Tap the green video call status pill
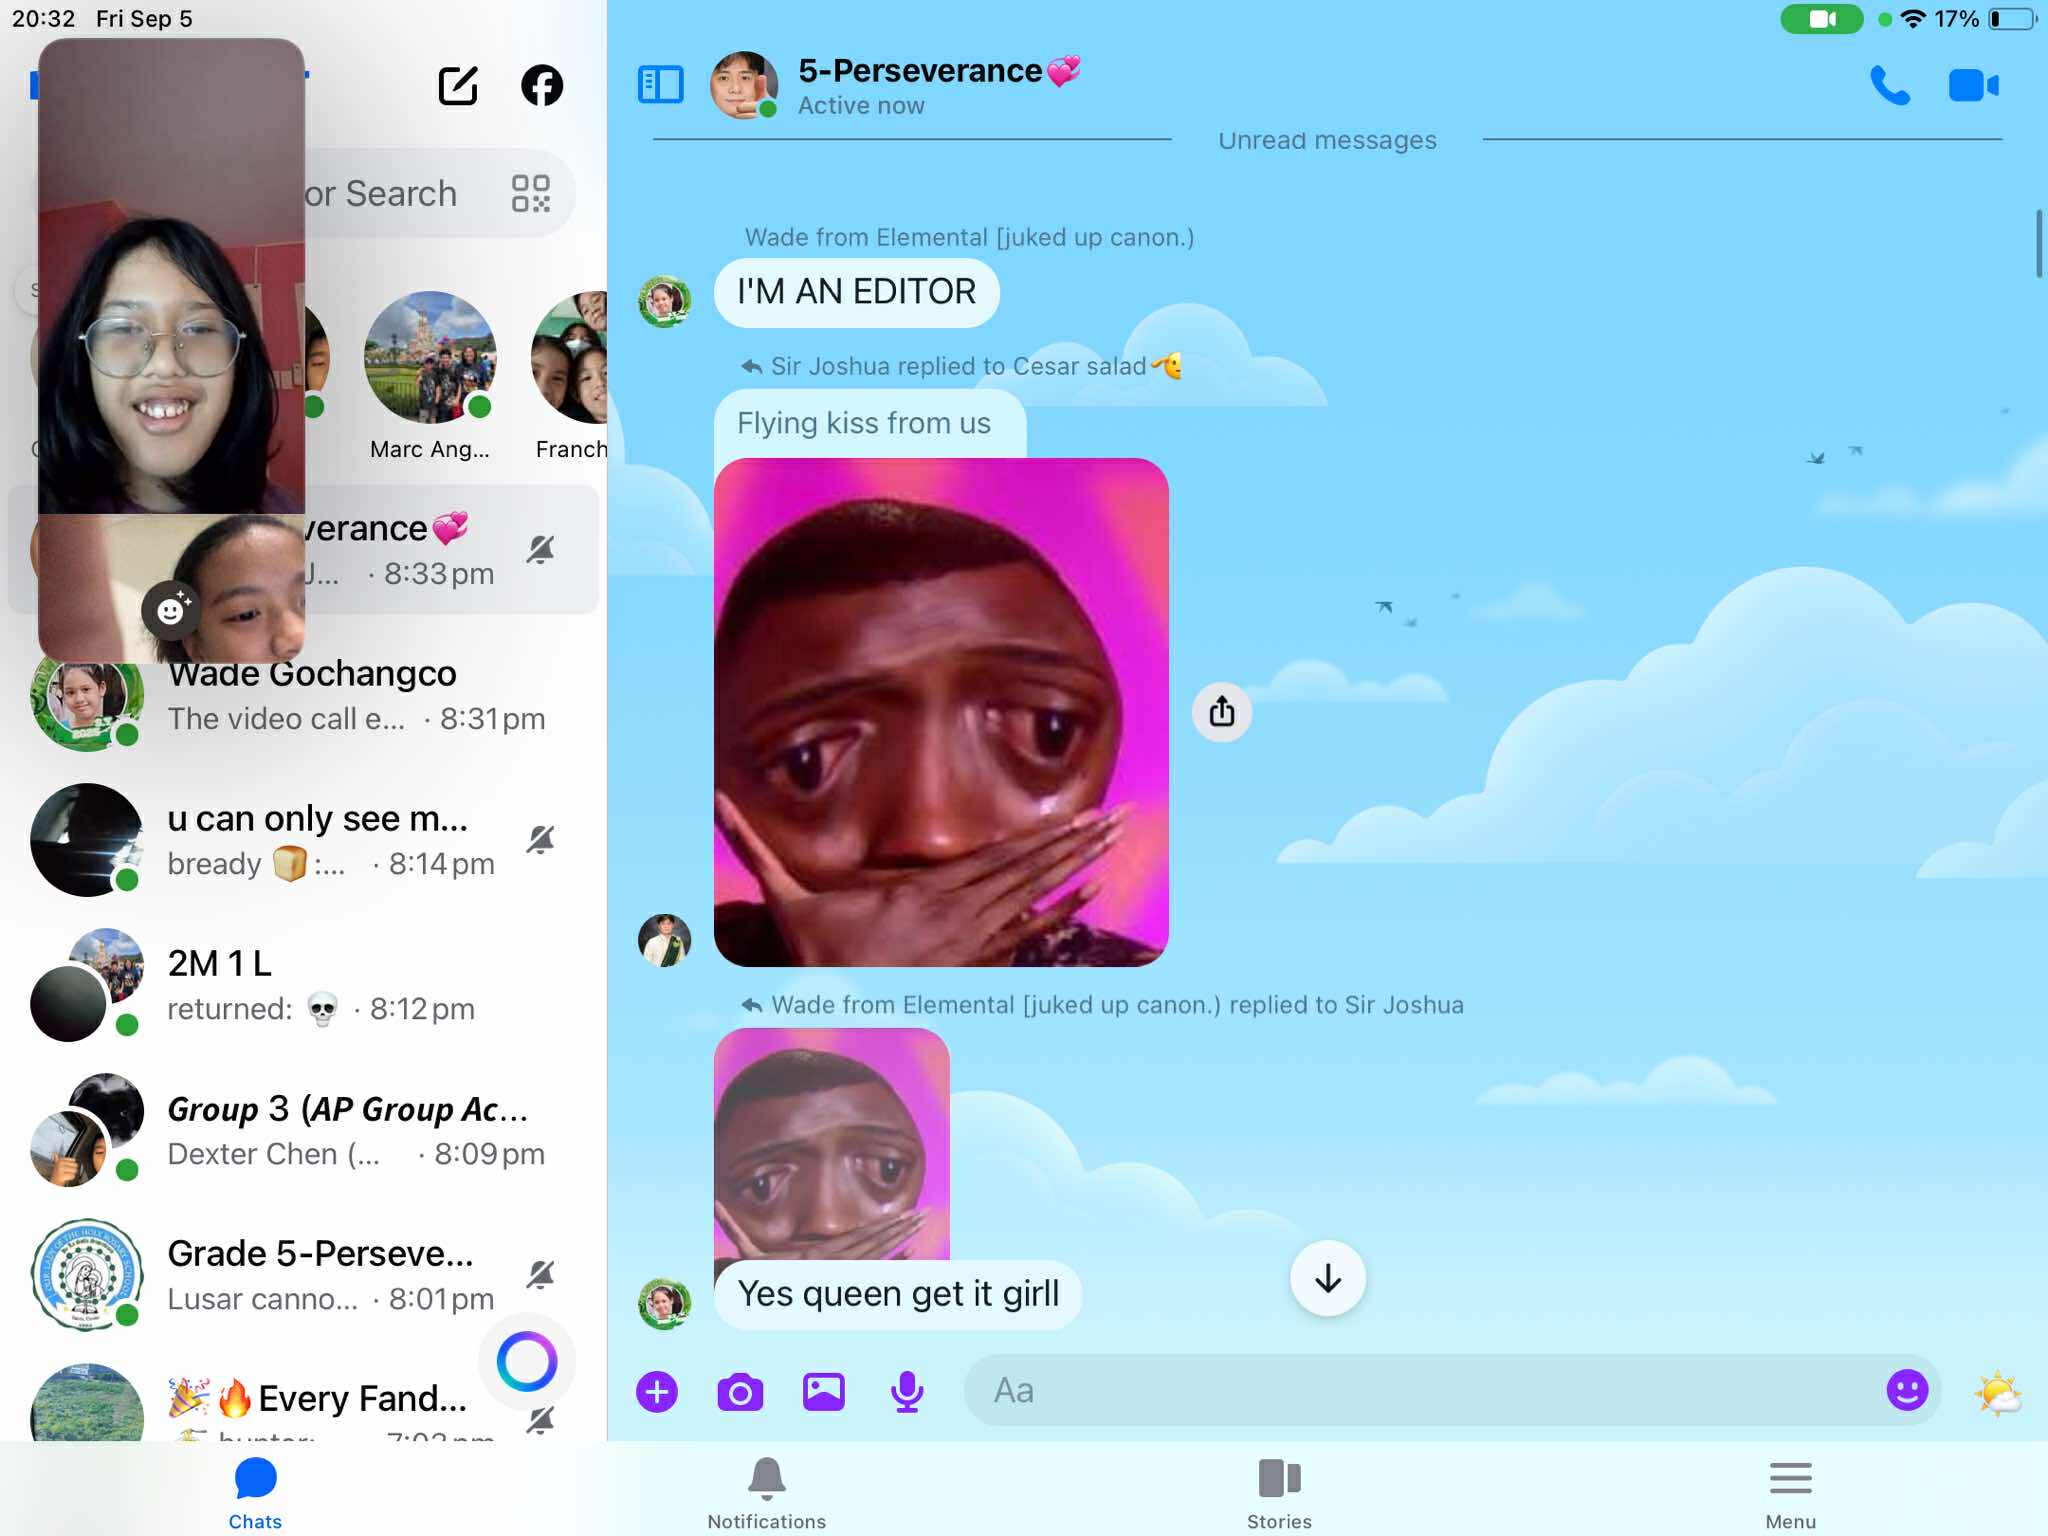 tap(1821, 19)
